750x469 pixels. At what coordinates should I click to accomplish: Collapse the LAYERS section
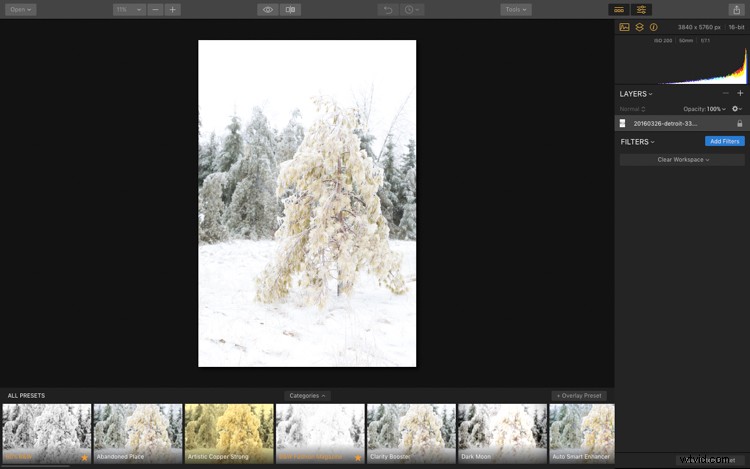636,94
